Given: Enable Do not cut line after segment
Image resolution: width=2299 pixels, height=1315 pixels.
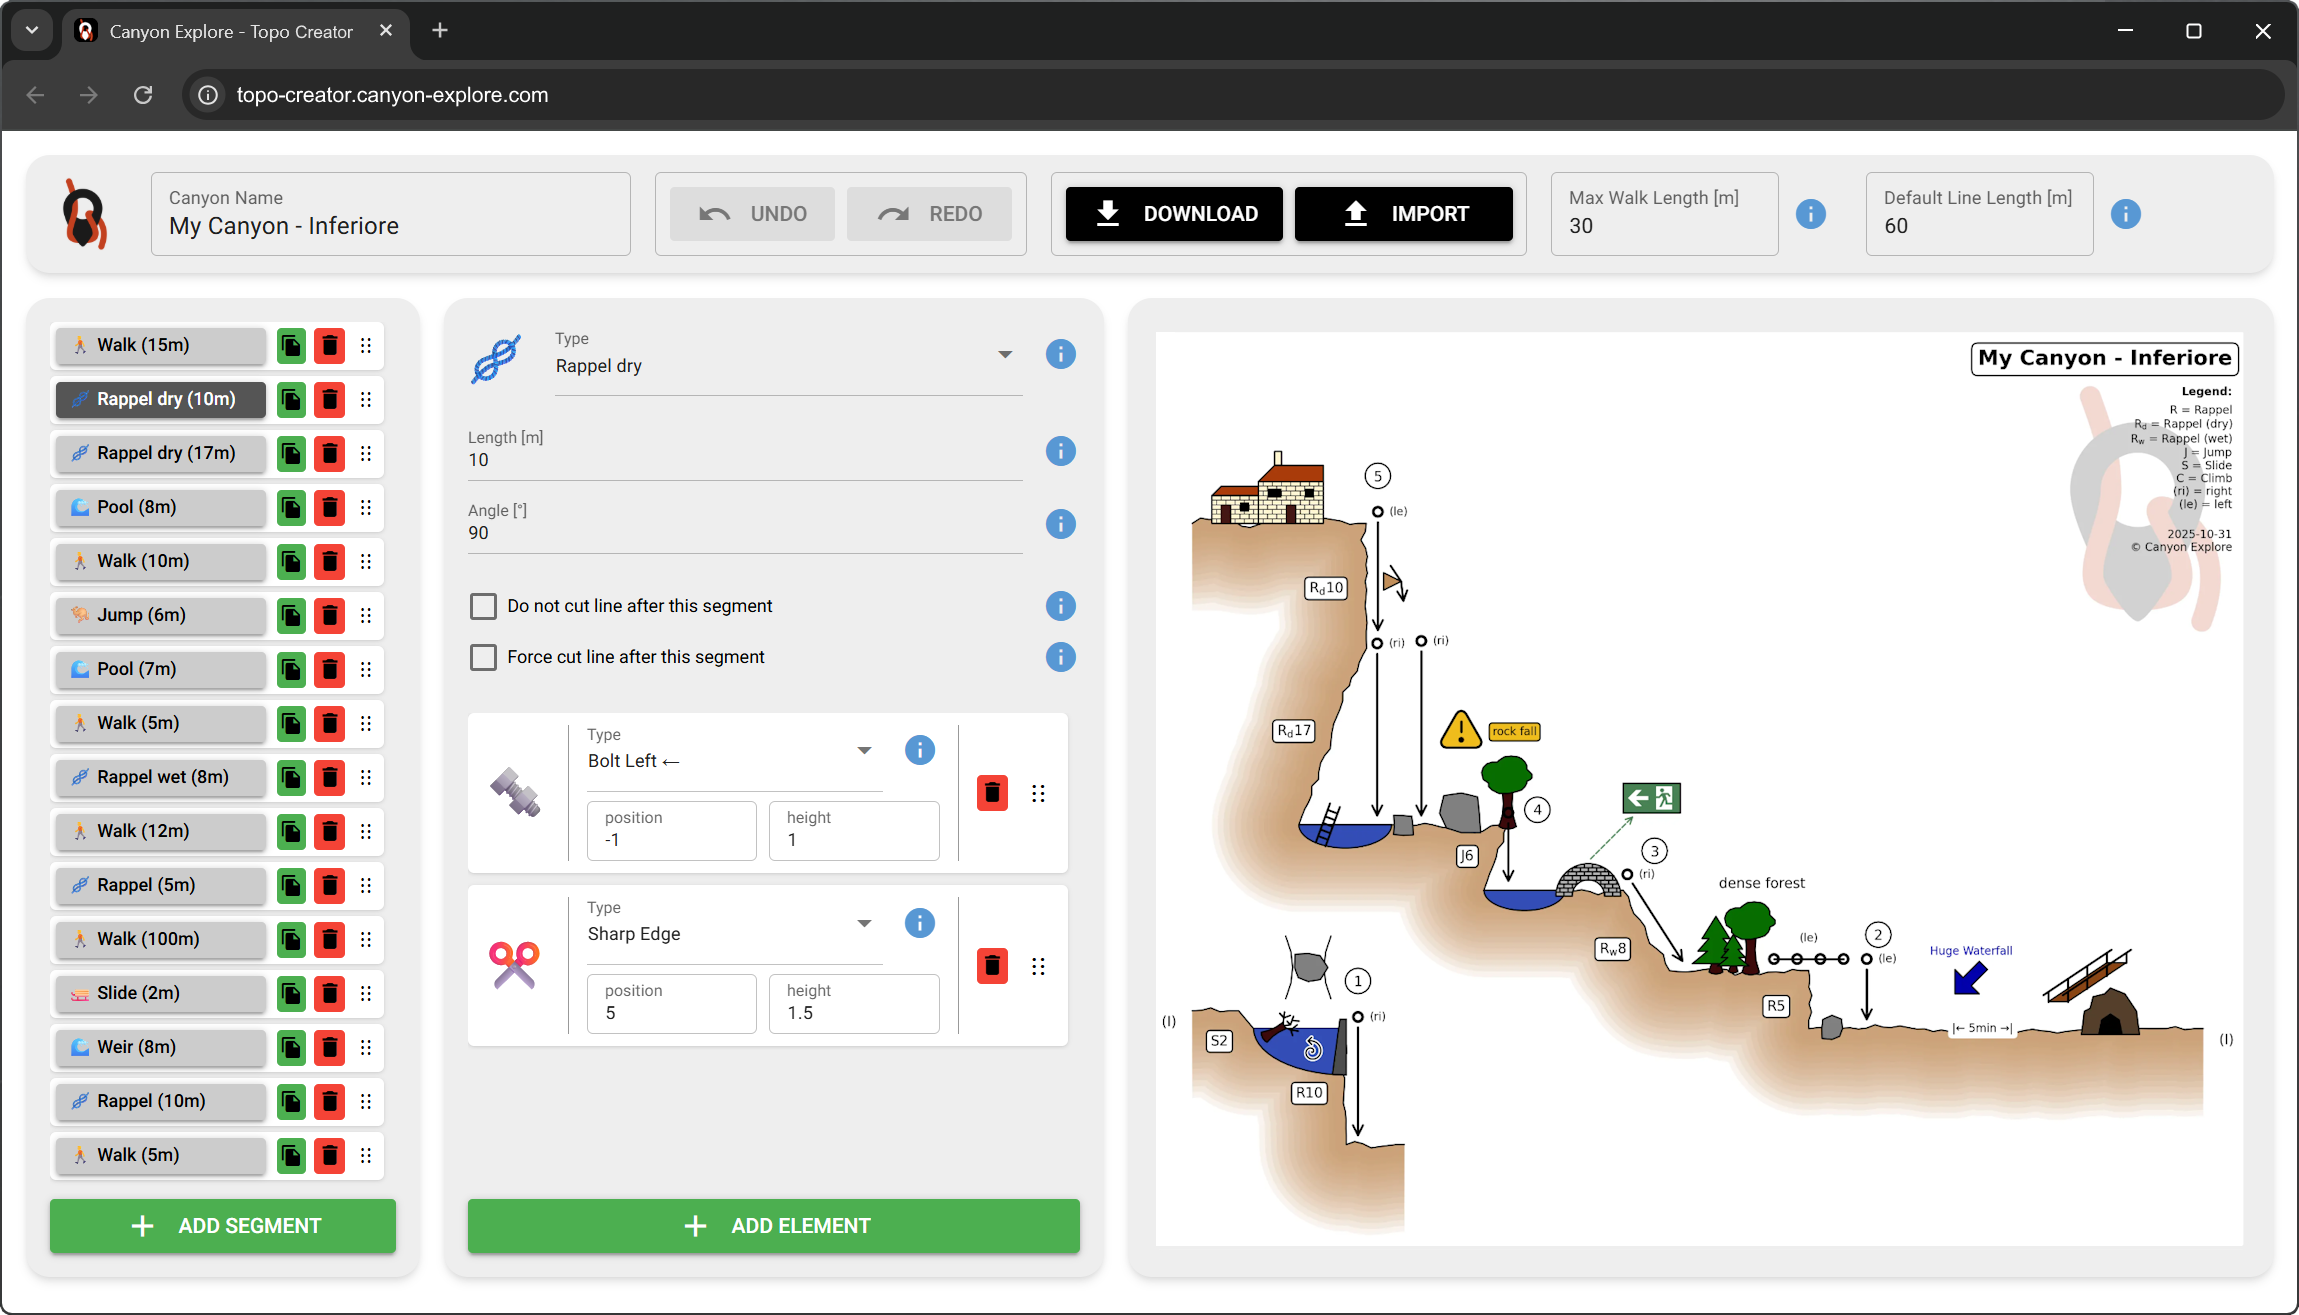Looking at the screenshot, I should pyautogui.click(x=484, y=606).
